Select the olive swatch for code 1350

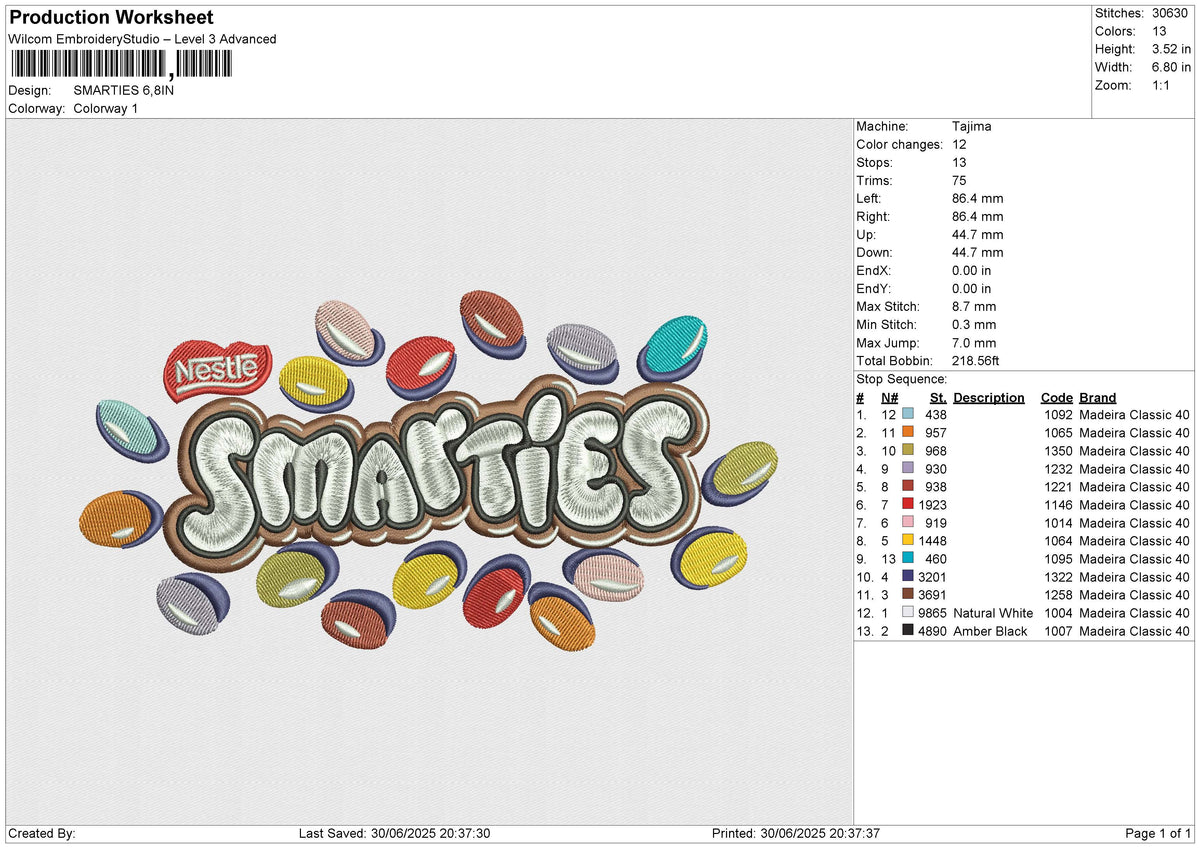(908, 451)
